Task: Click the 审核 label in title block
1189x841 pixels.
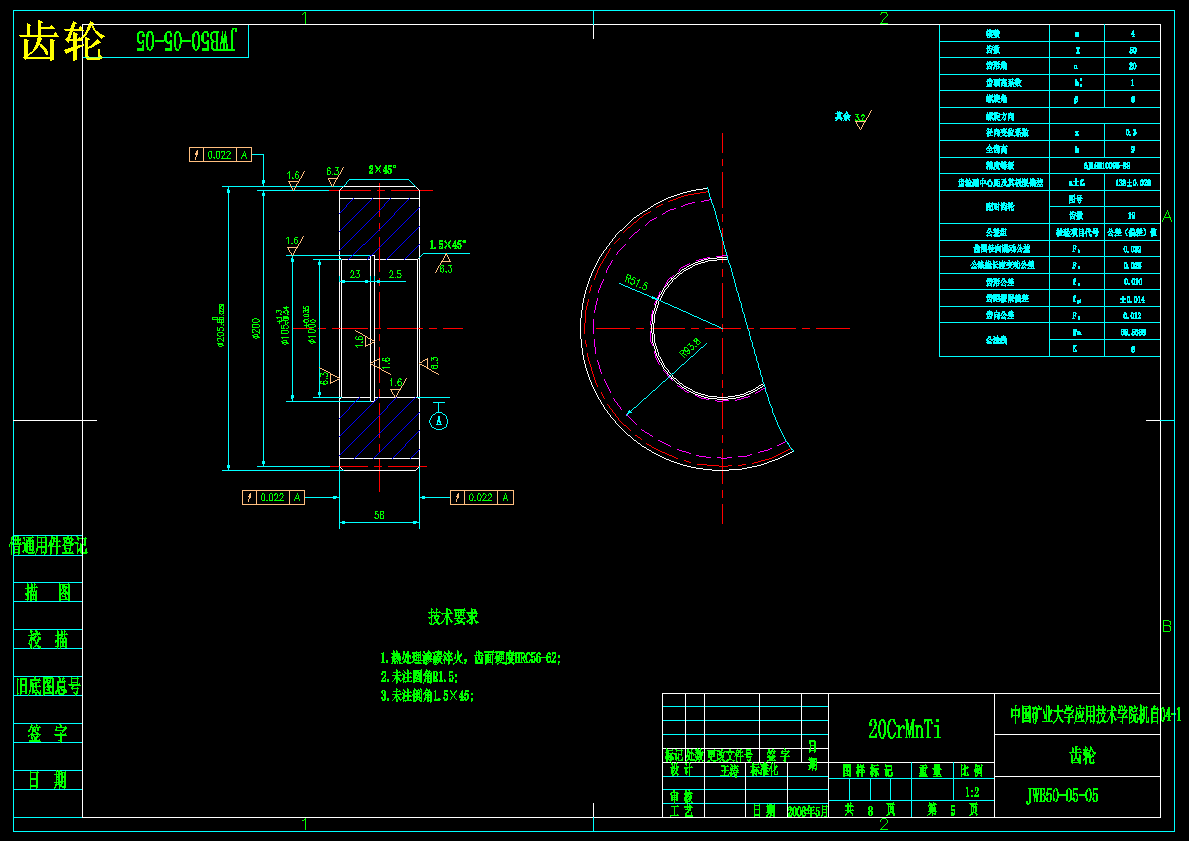Action: point(681,796)
